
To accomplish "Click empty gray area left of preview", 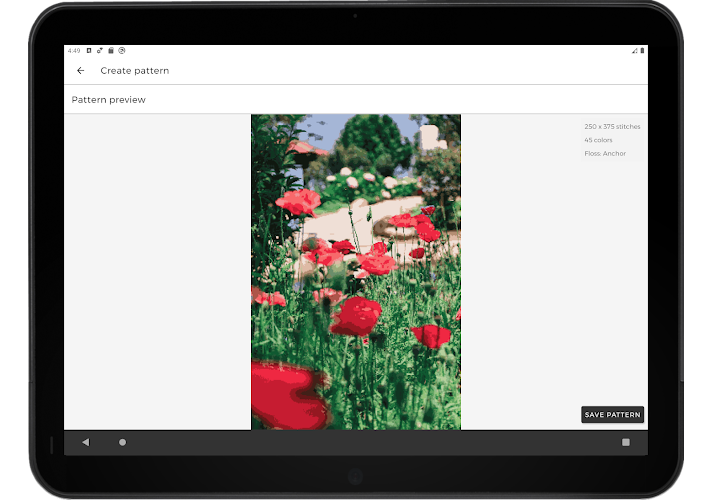I will pyautogui.click(x=157, y=272).
